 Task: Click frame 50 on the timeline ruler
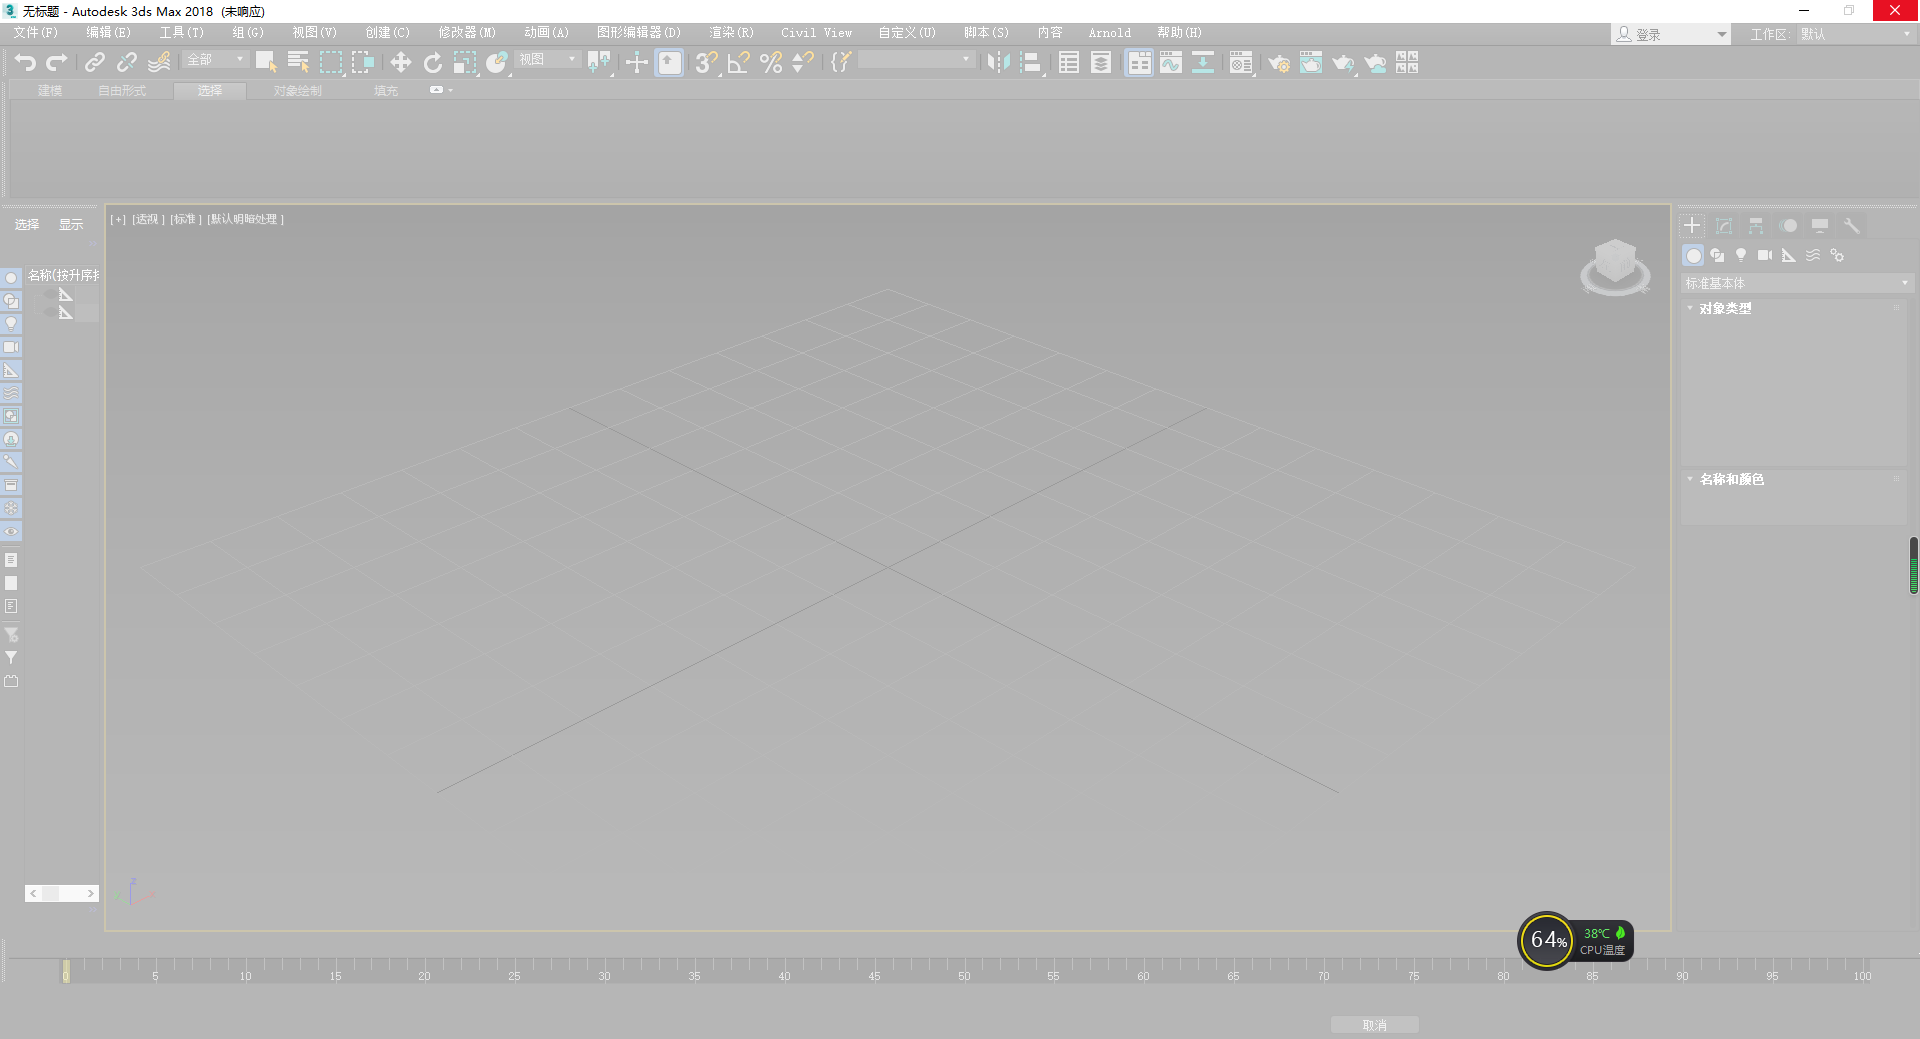click(x=963, y=975)
